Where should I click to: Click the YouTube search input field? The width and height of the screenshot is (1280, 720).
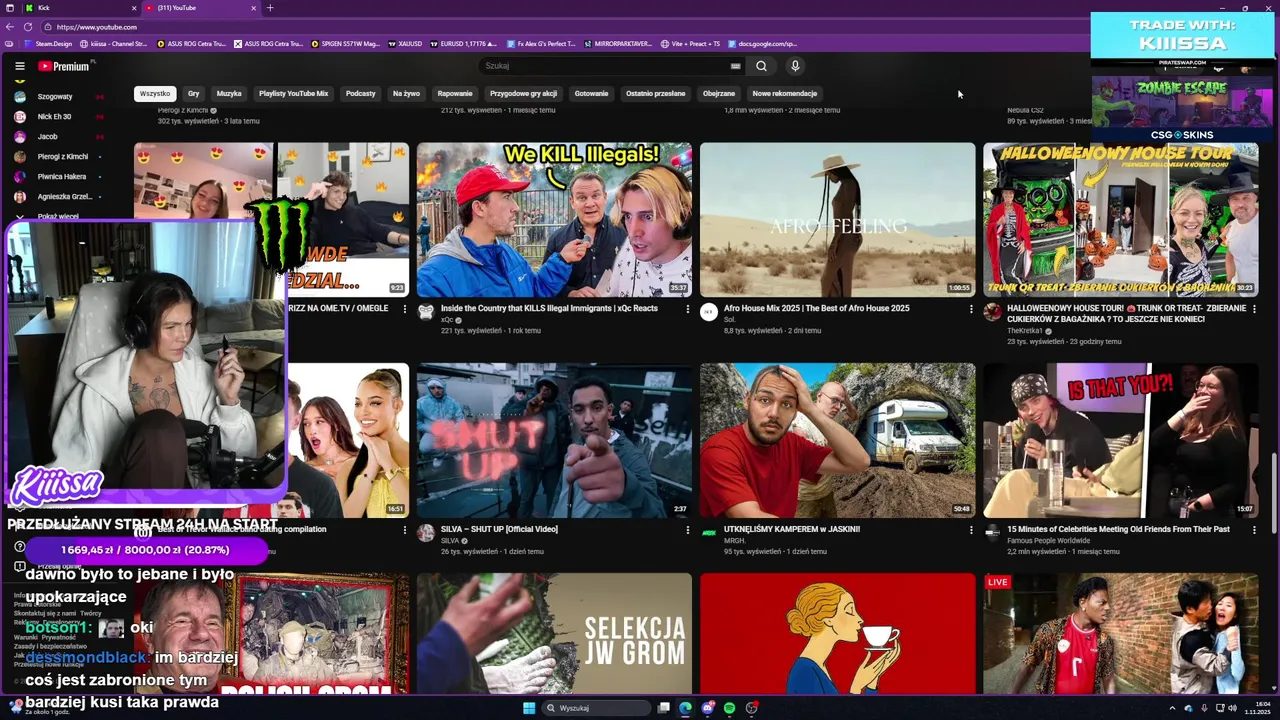pos(603,66)
